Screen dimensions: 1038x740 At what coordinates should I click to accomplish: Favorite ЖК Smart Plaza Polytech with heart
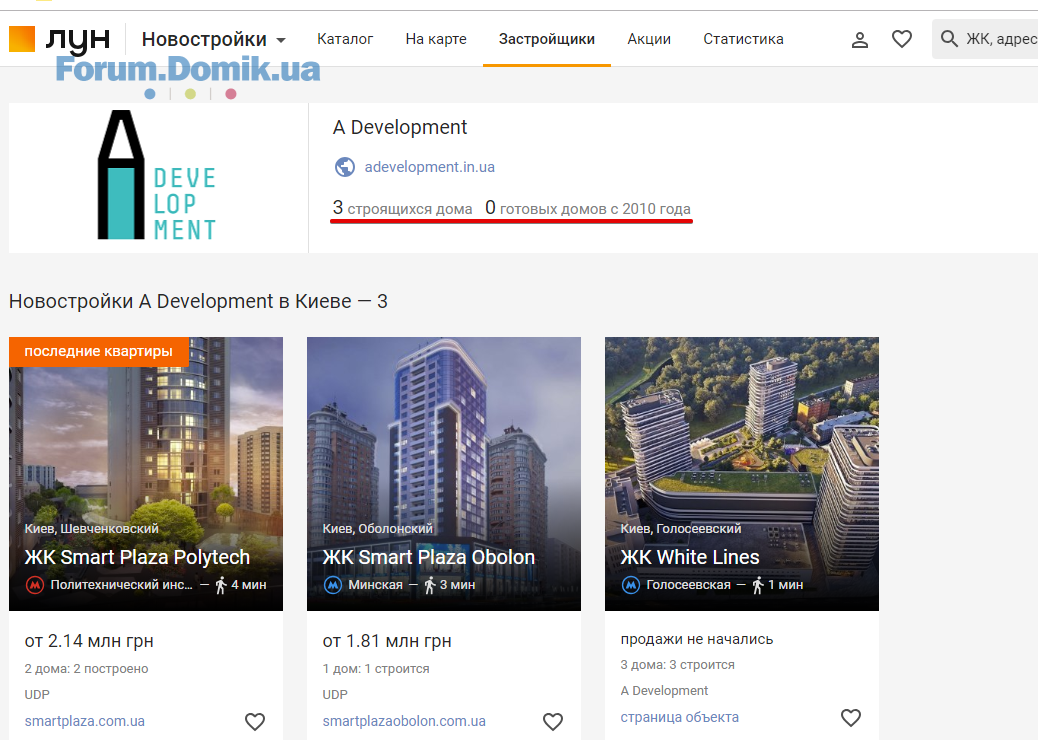[x=255, y=721]
